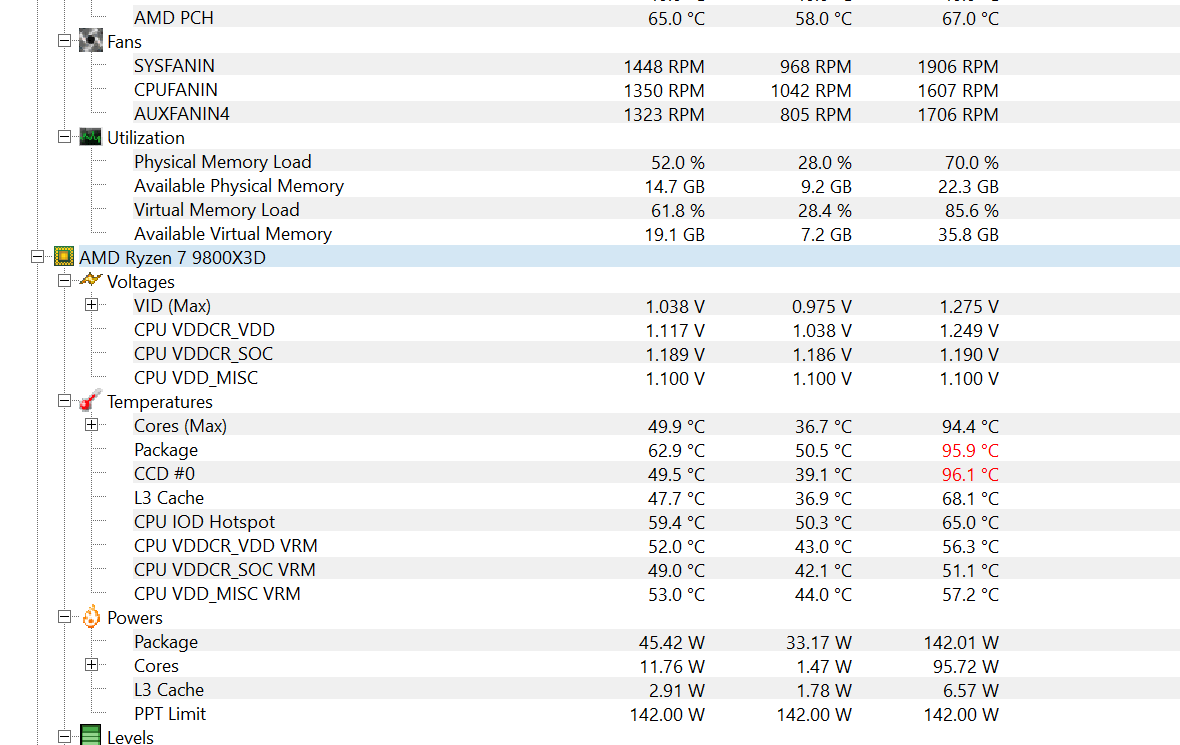Expand the Cores (Max) temperature entry
The image size is (1180, 745).
(x=92, y=424)
